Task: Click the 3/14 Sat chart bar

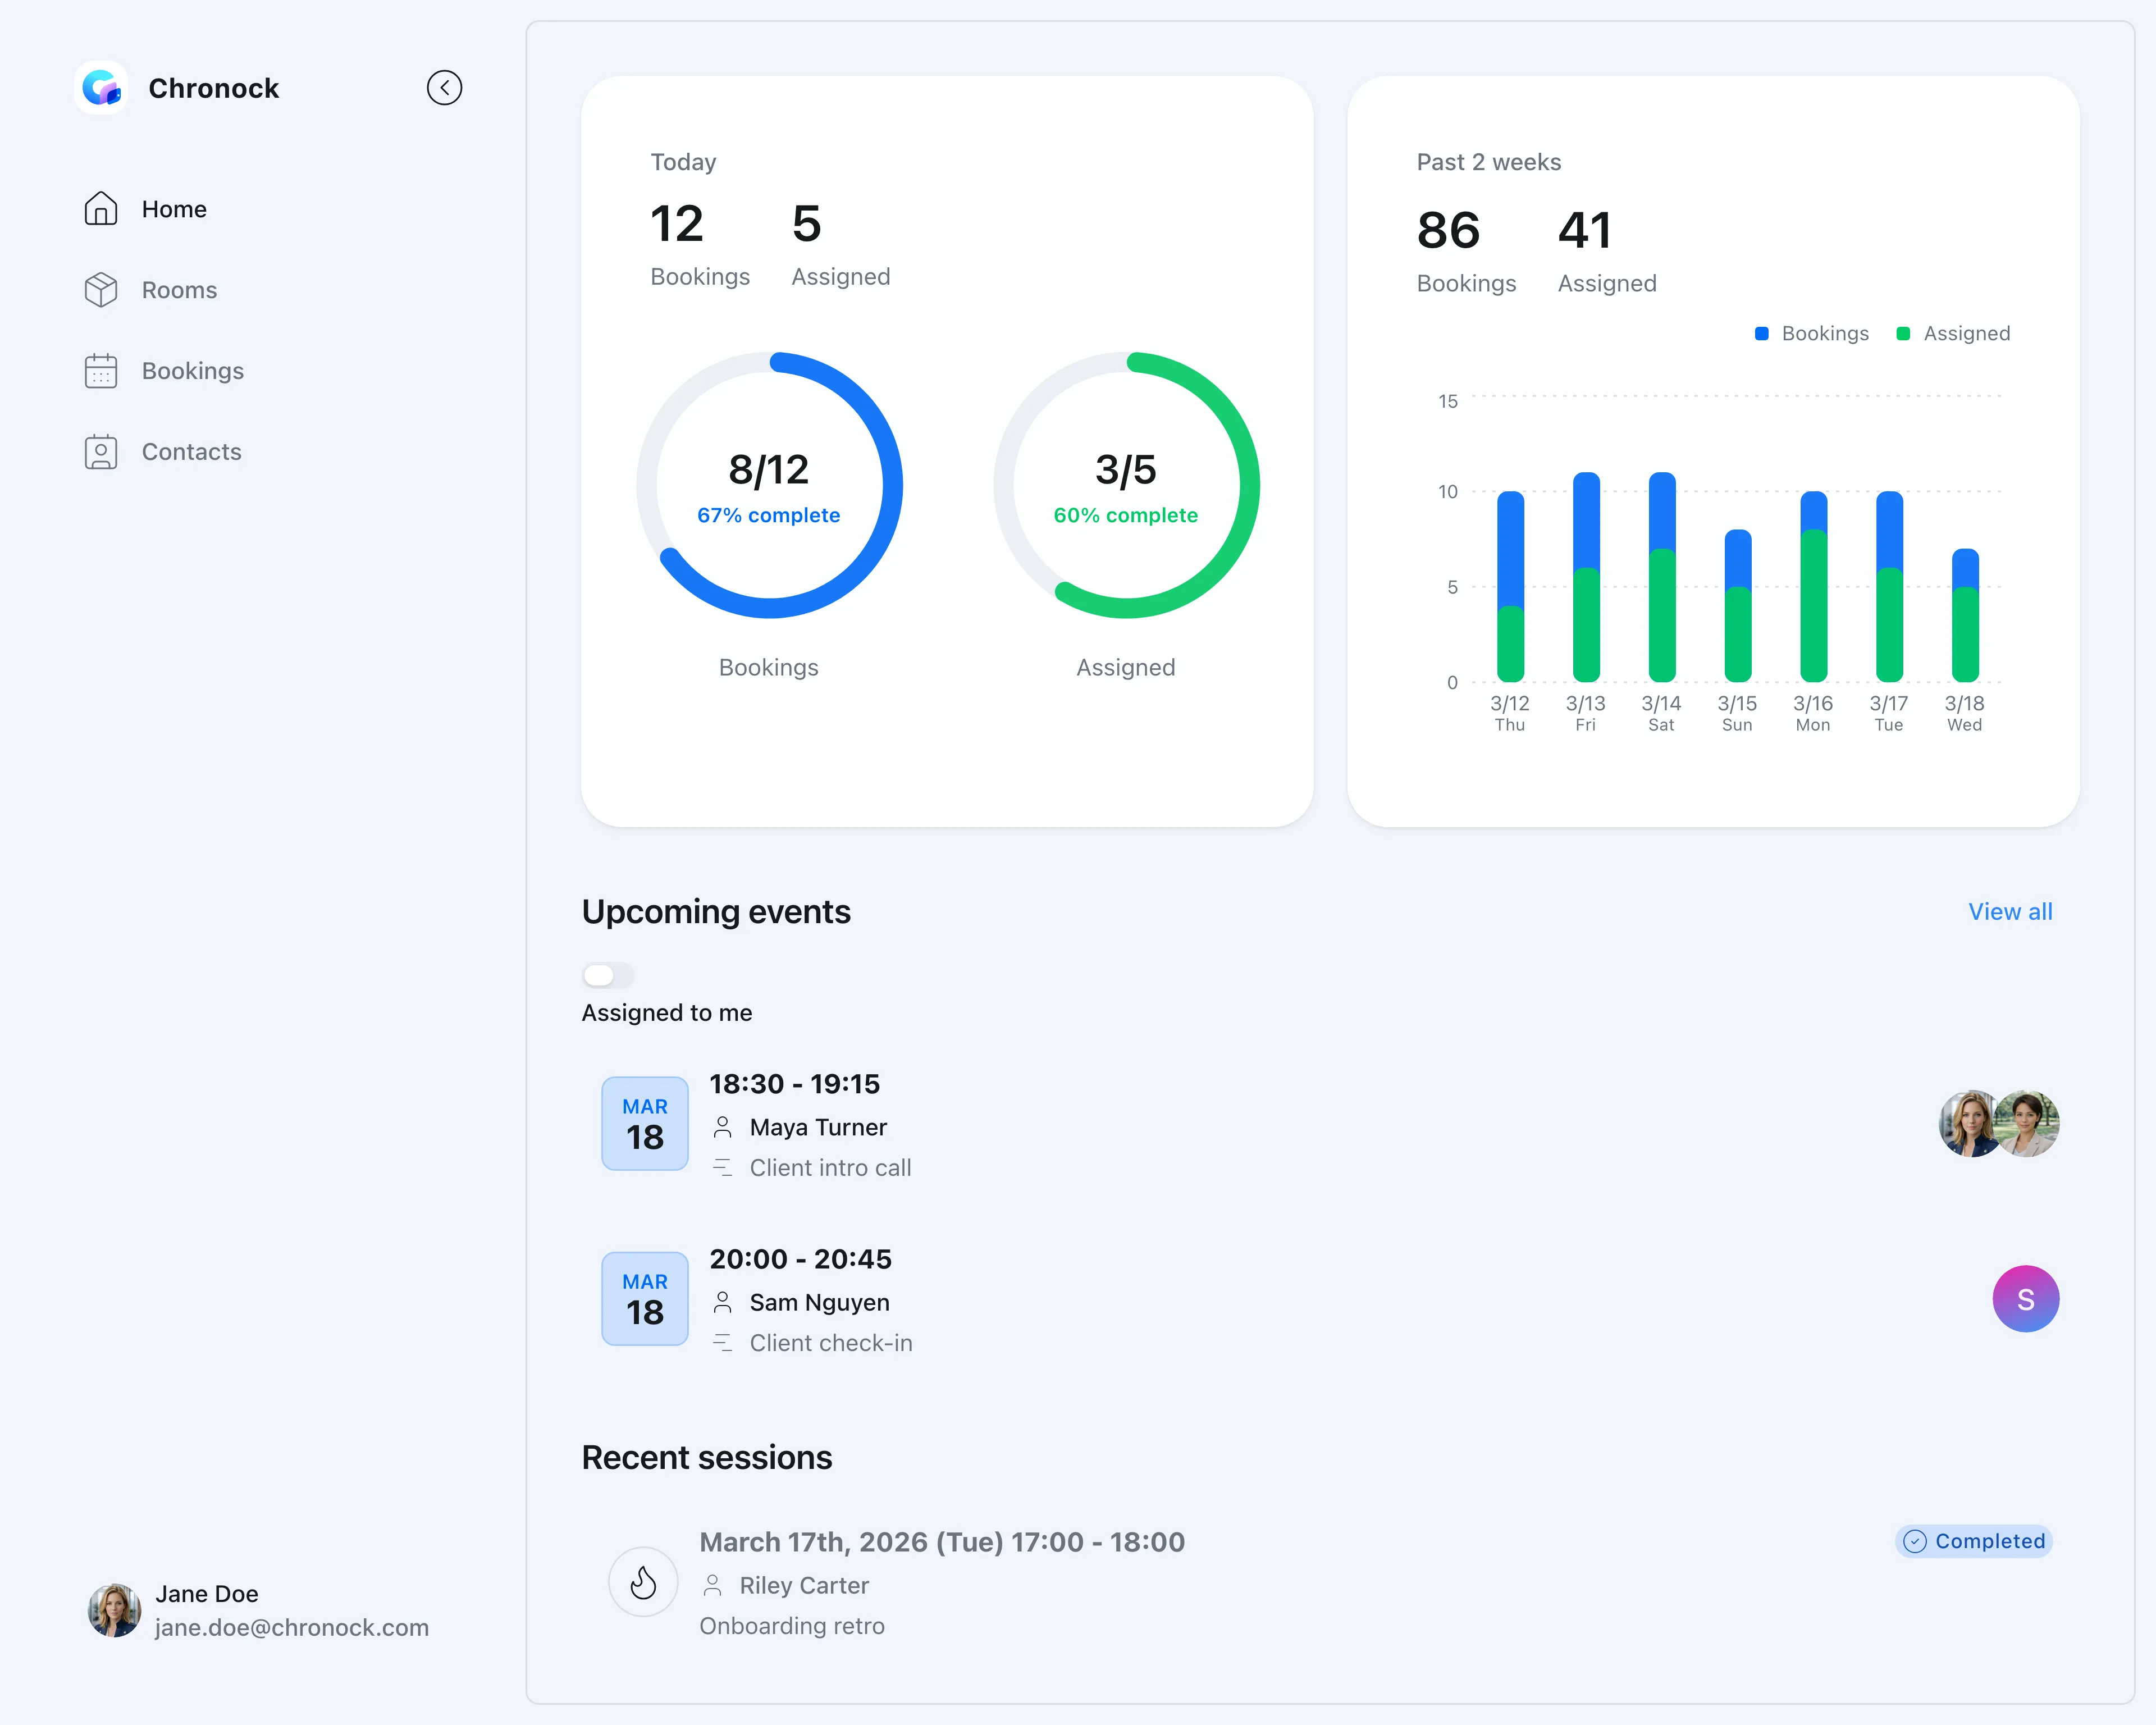Action: pyautogui.click(x=1662, y=577)
